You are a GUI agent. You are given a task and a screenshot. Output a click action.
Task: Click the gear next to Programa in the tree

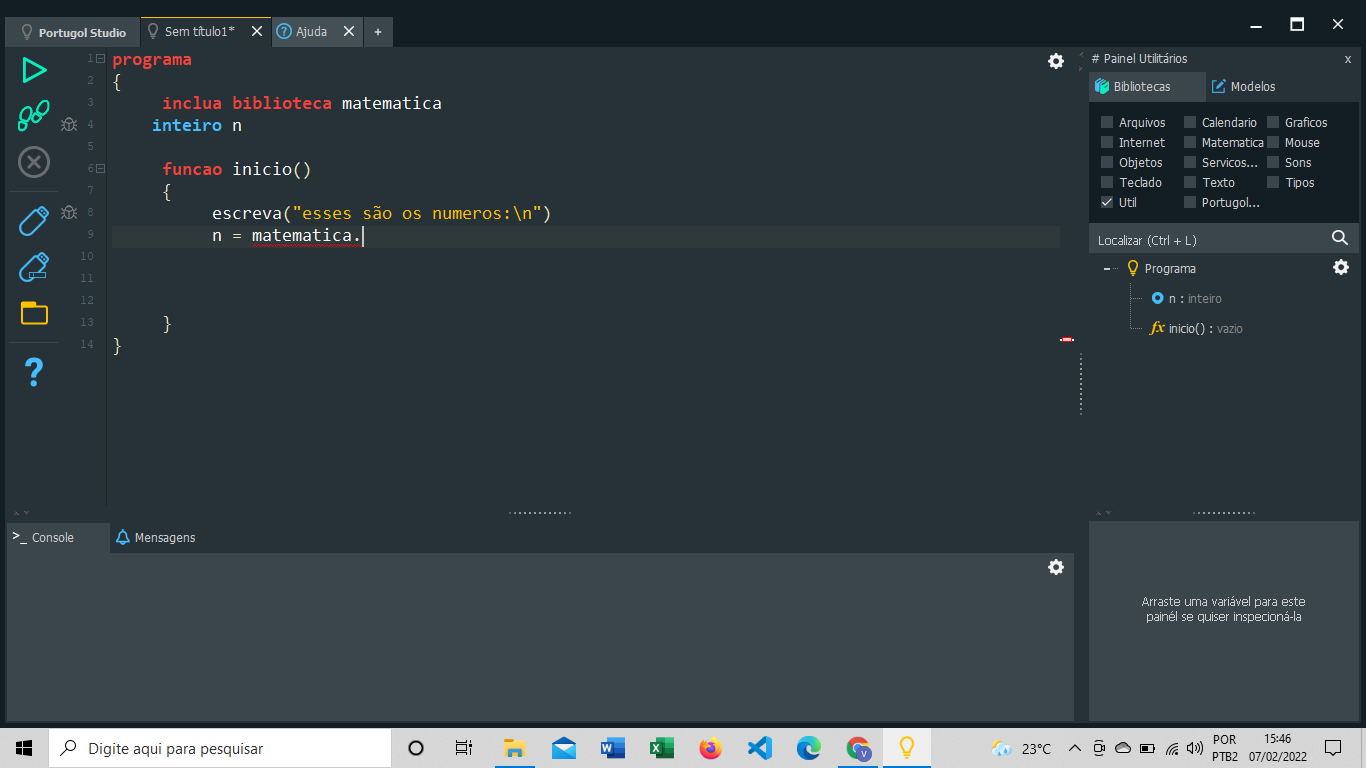pyautogui.click(x=1340, y=267)
